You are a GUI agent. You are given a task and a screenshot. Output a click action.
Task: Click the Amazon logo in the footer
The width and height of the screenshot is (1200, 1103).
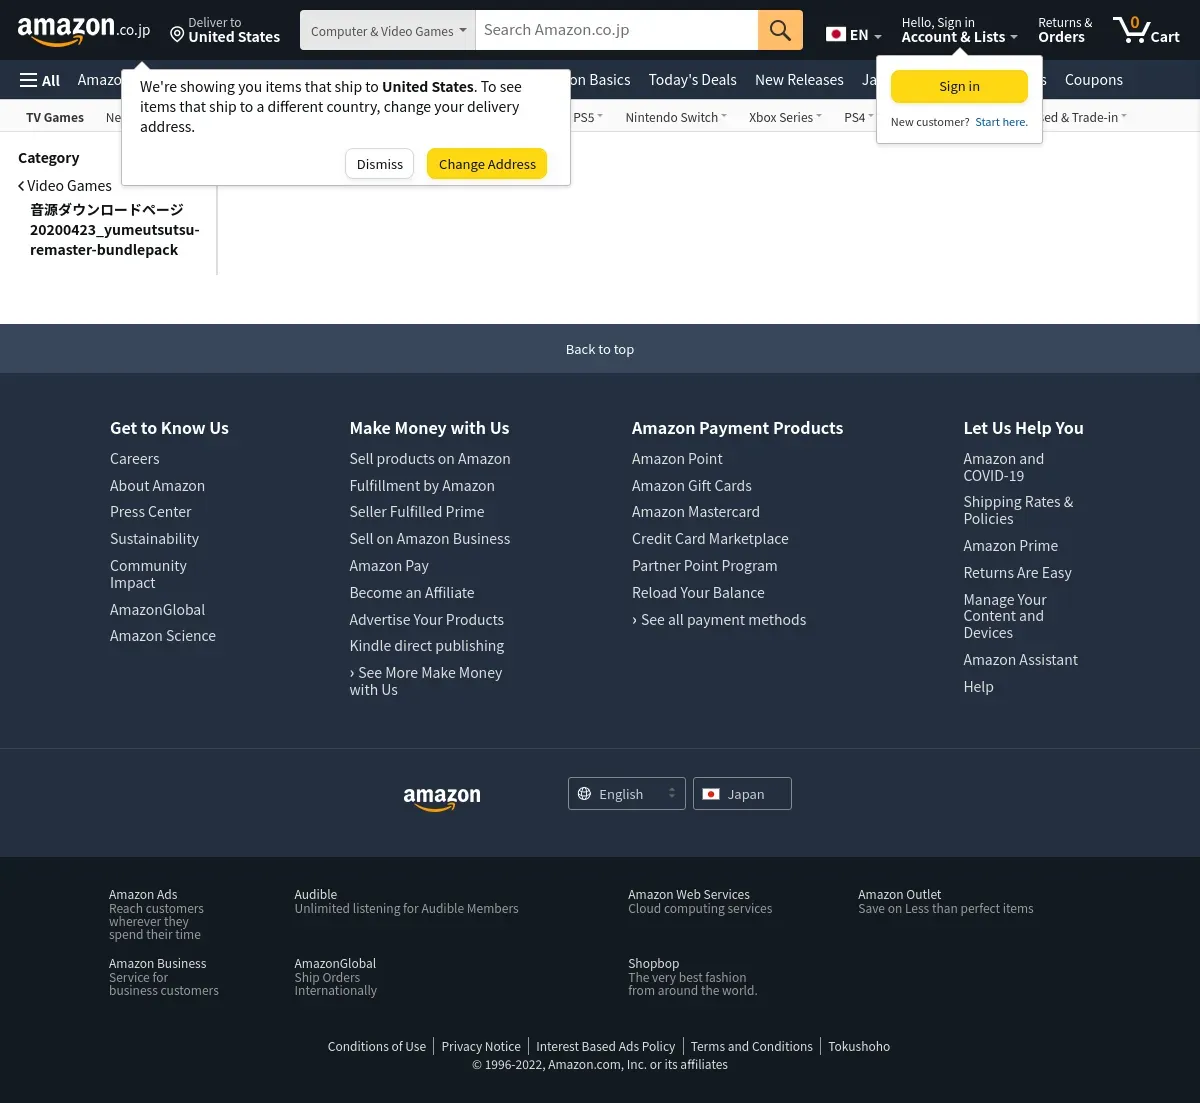coord(442,797)
